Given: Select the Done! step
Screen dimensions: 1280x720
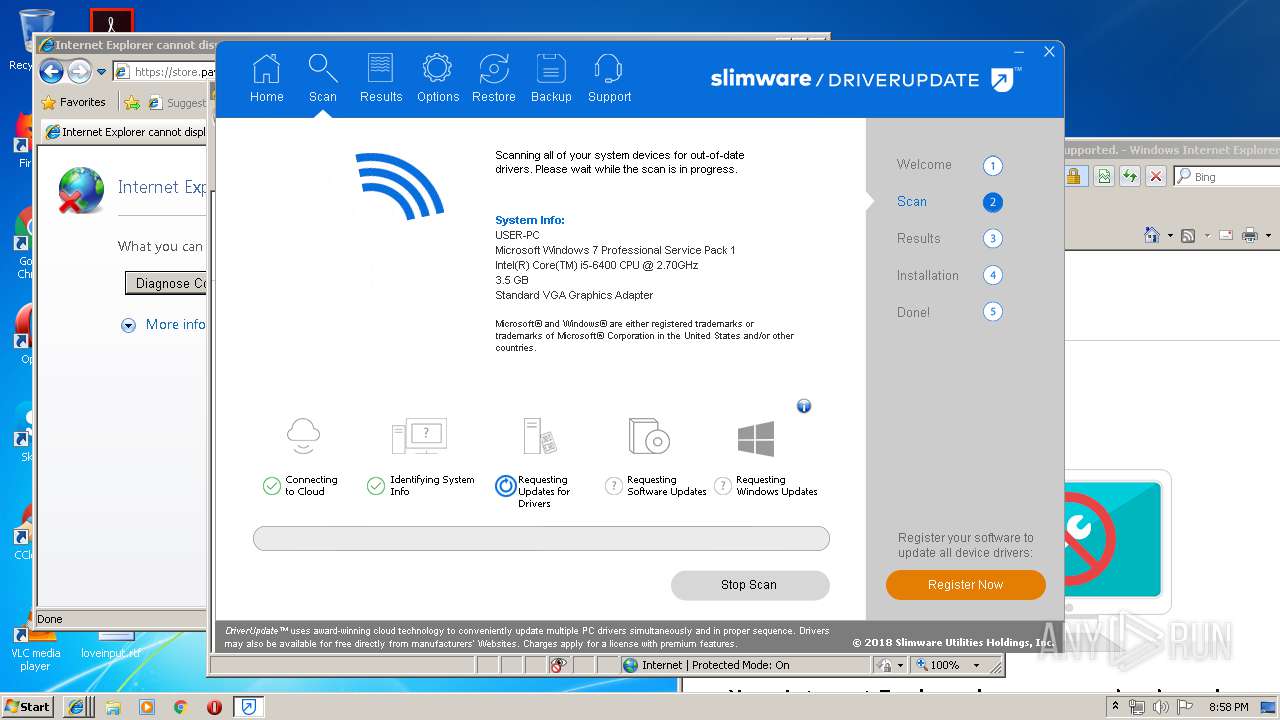Looking at the screenshot, I should [x=913, y=313].
